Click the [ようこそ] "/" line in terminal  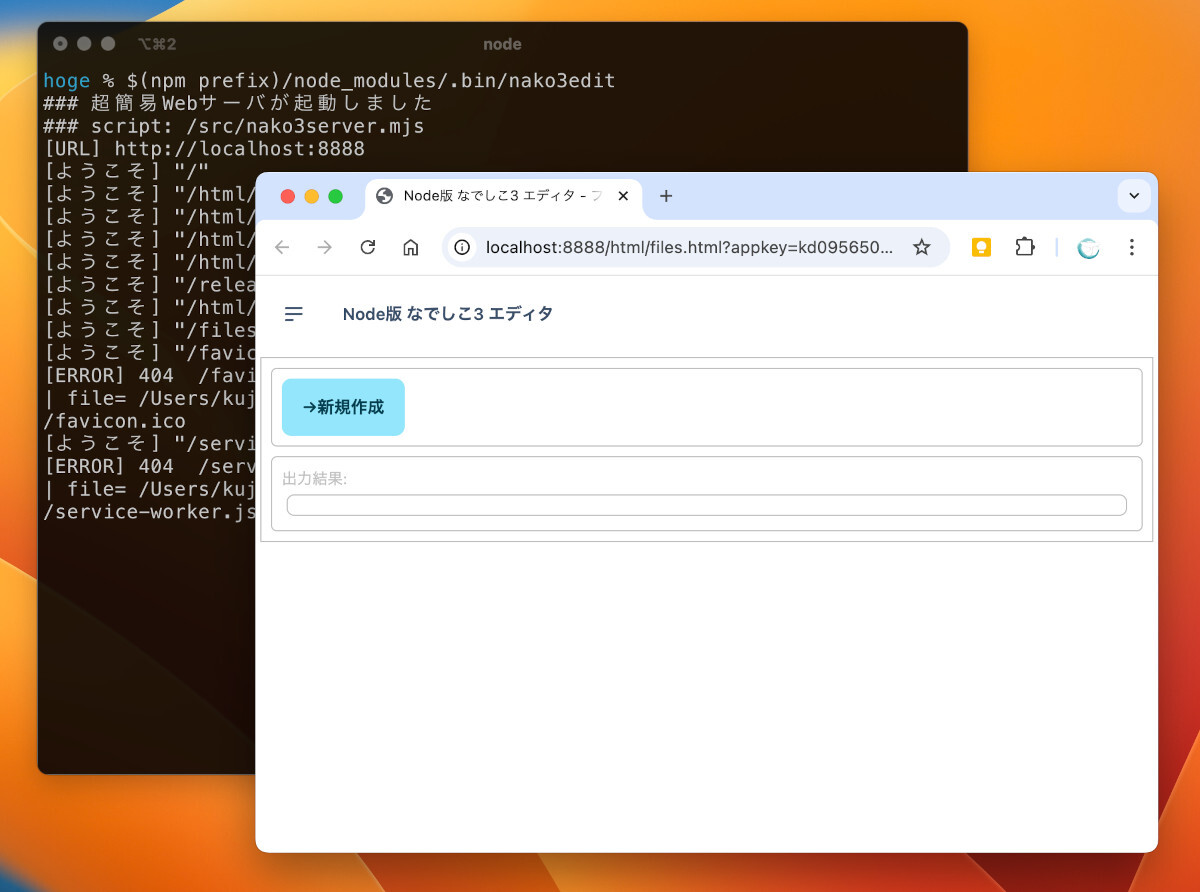tap(126, 173)
